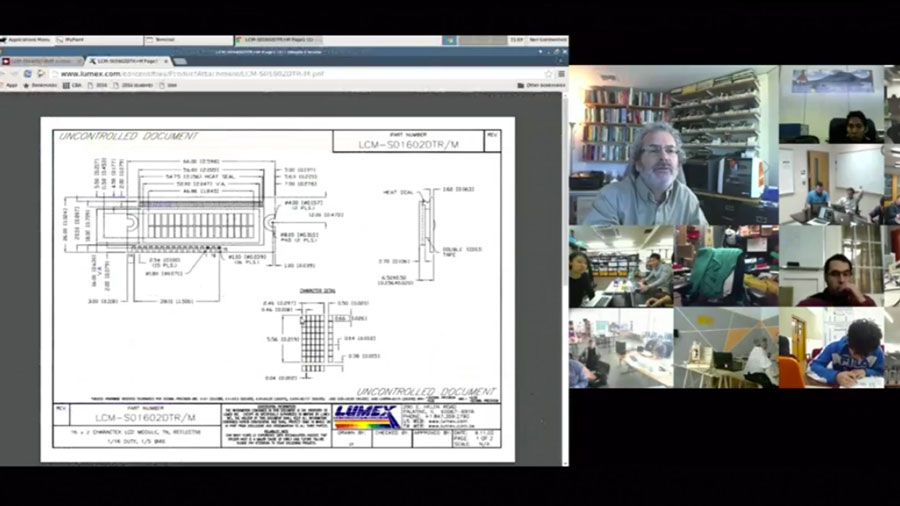900x506 pixels.
Task: Select the main speaker video tile with bookshelves
Action: tap(674, 145)
